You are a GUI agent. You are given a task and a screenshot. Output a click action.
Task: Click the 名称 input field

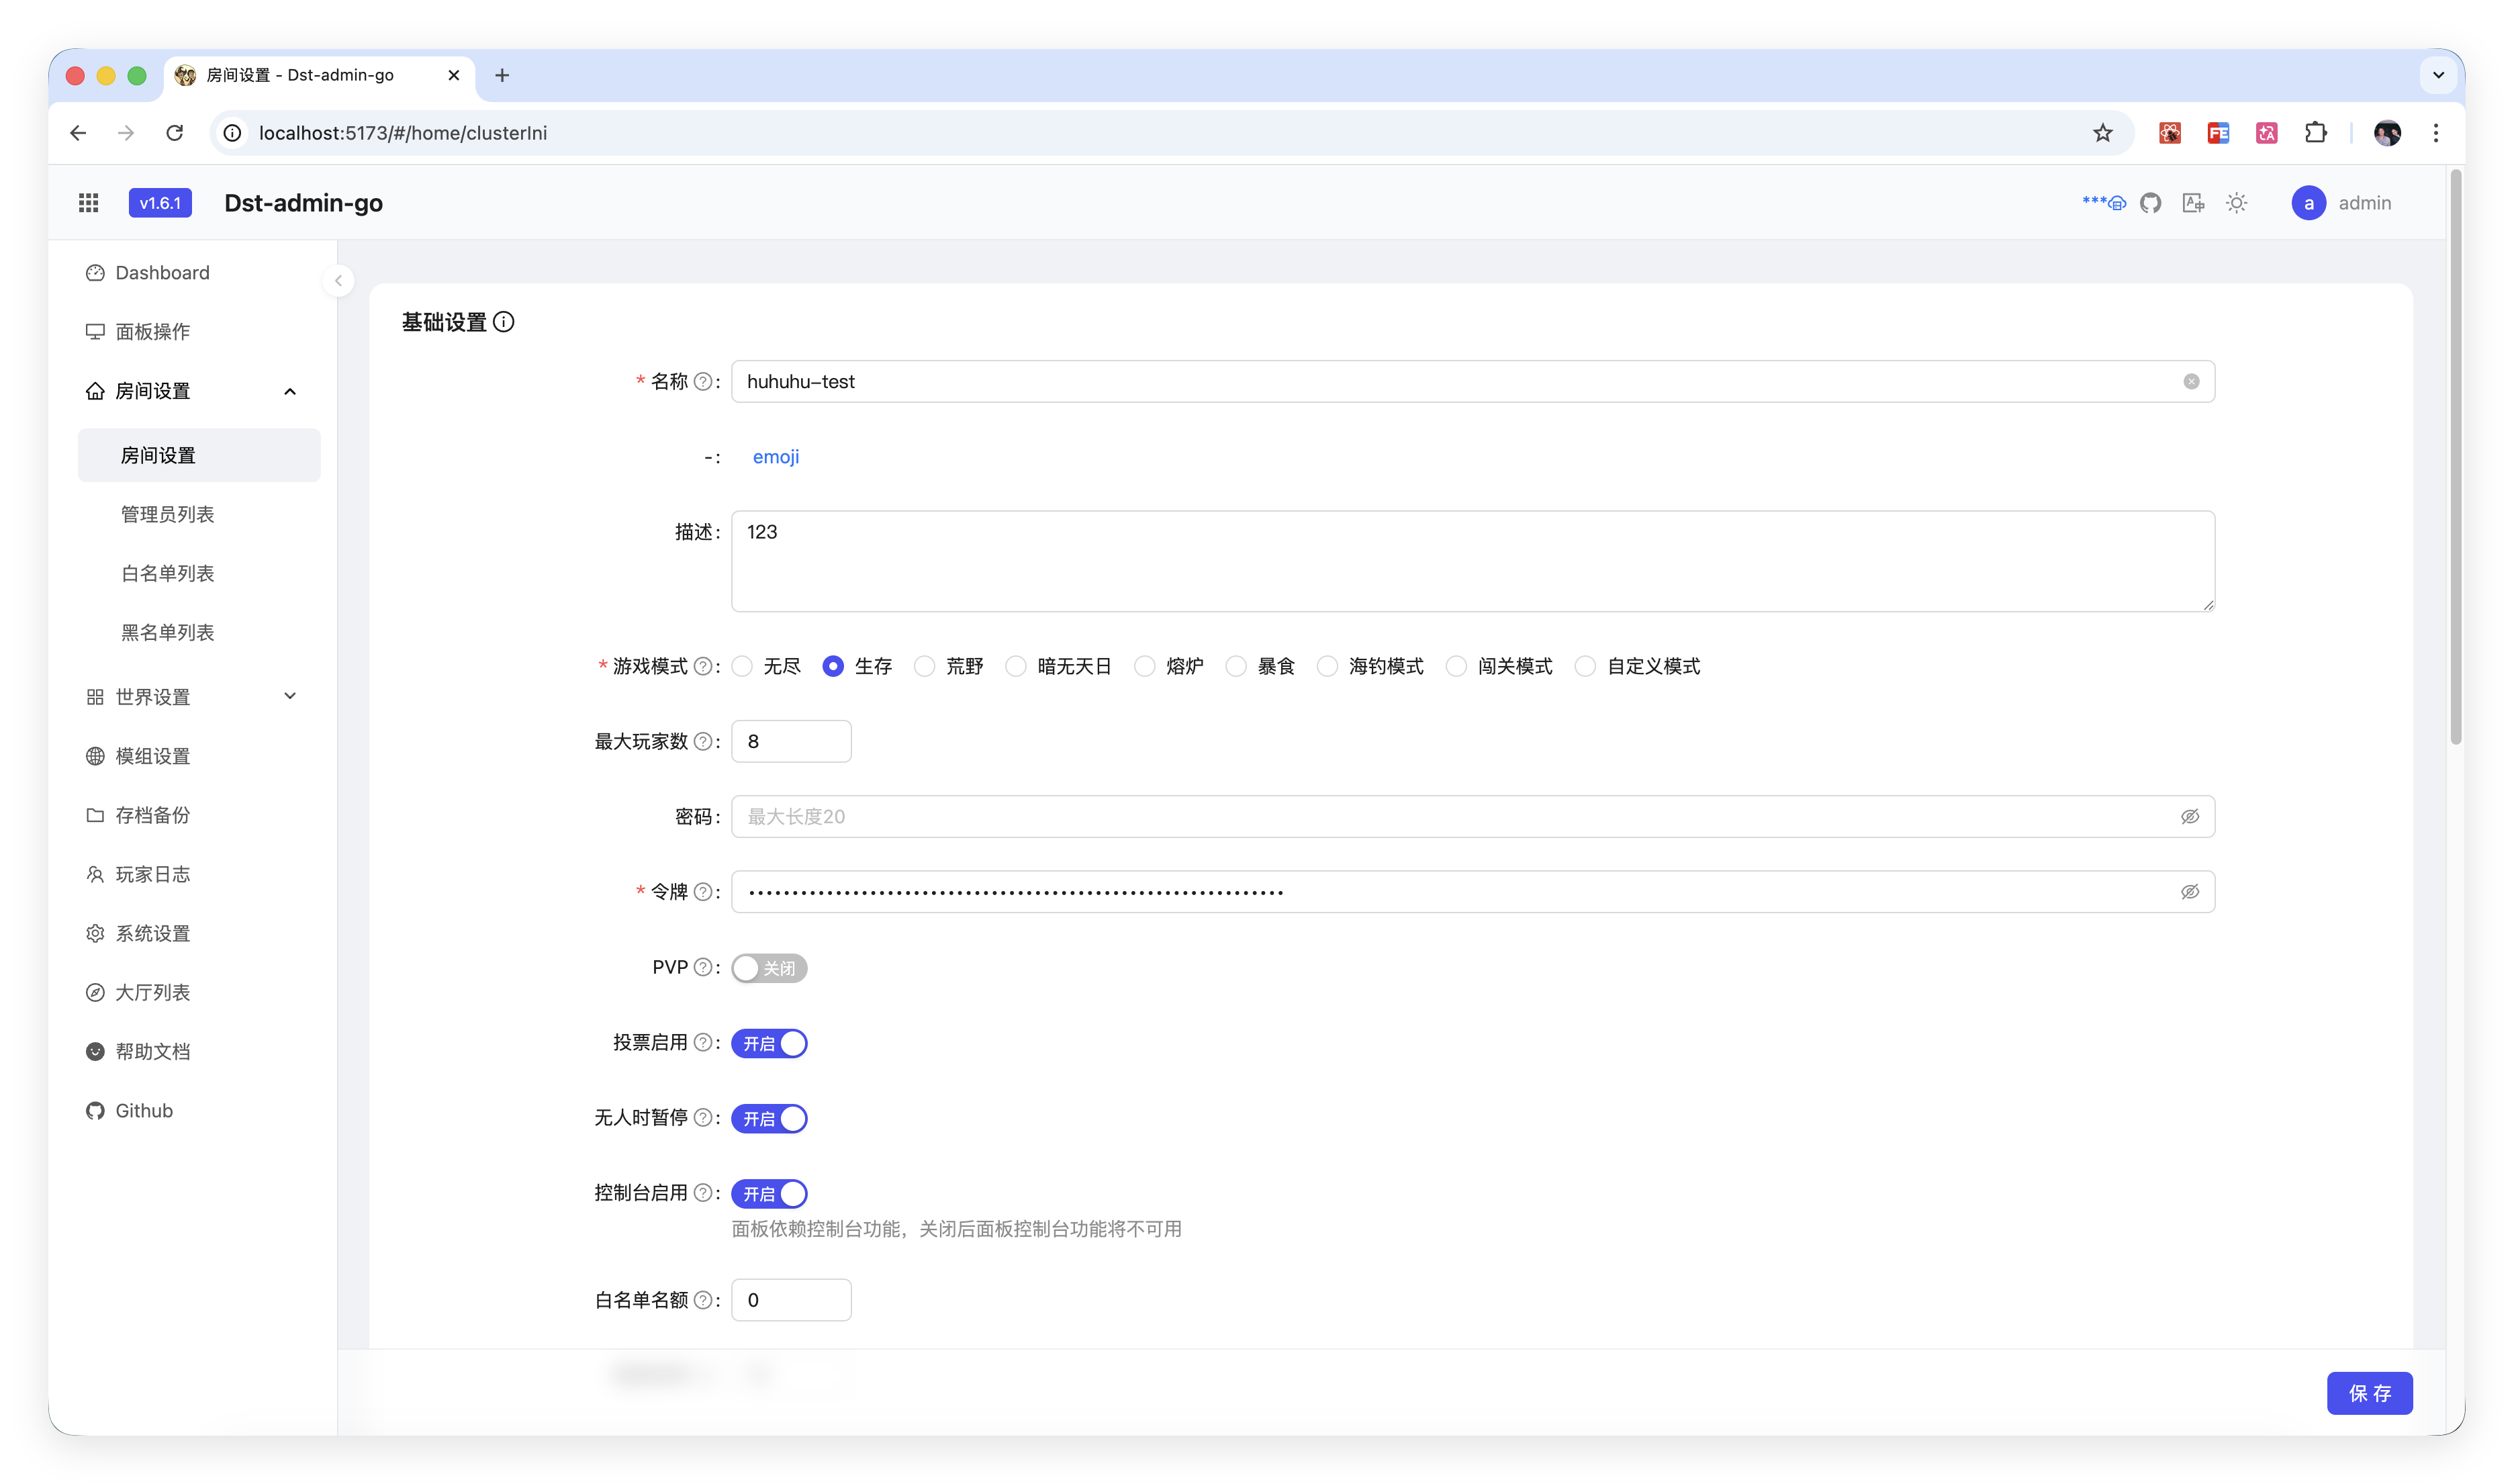click(1472, 382)
